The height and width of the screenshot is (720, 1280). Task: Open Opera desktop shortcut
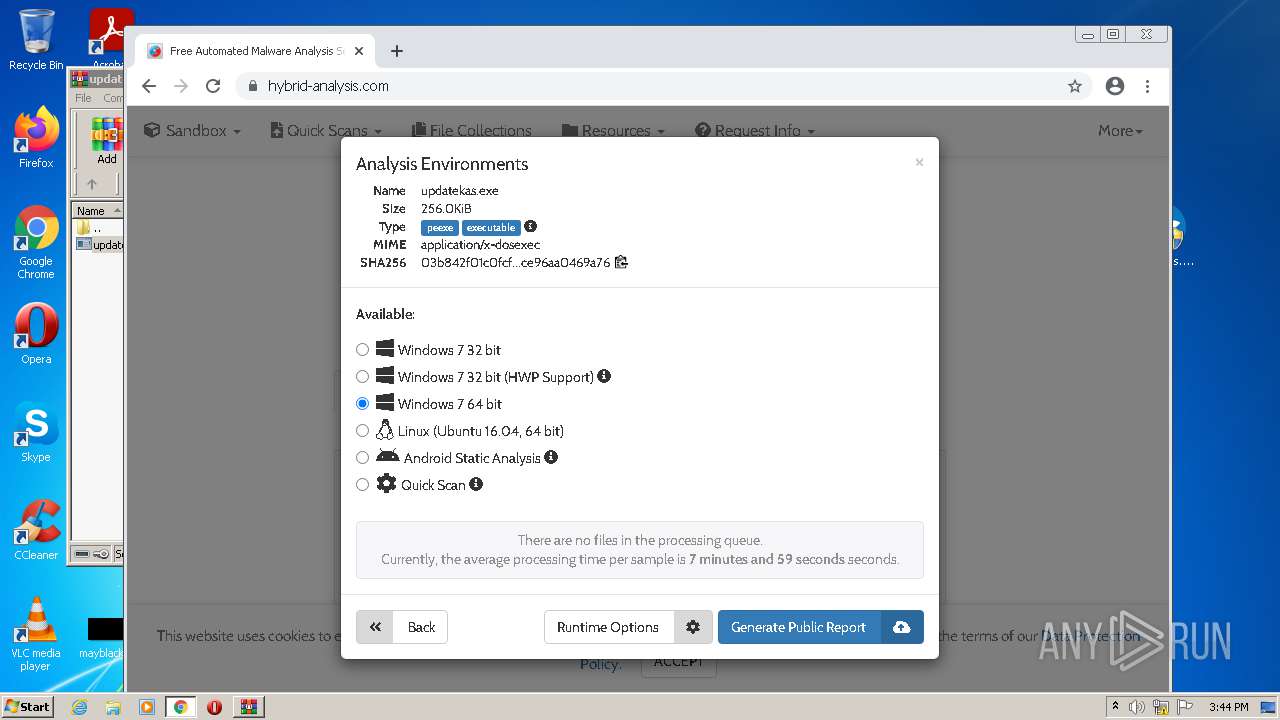point(36,334)
